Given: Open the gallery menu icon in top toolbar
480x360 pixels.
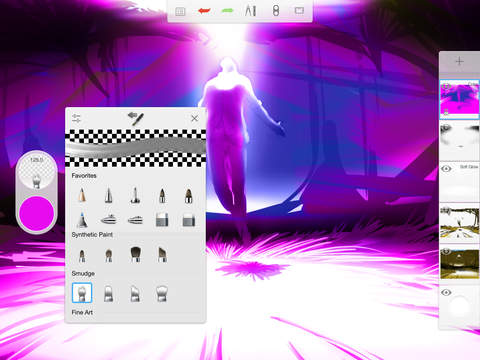Looking at the screenshot, I should coord(180,11).
